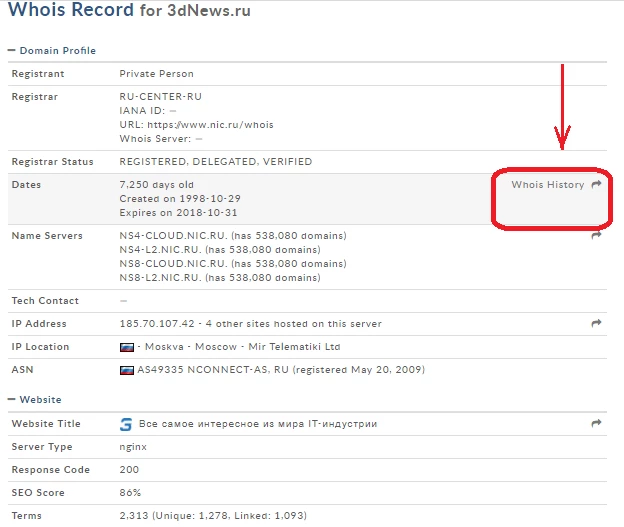Viewport: 624px width, 527px height.
Task: Click the IP Address row arrow icon
Action: click(596, 323)
